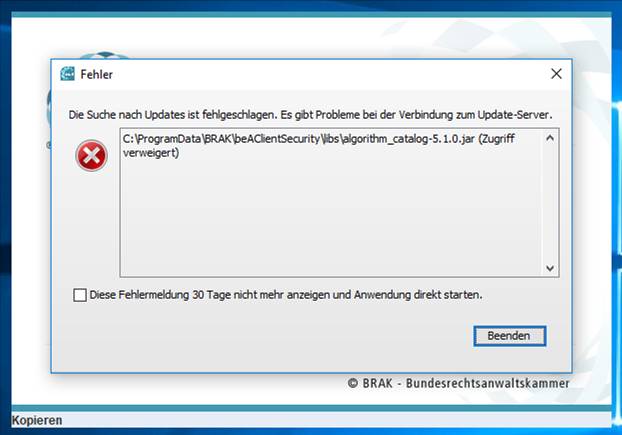Screen dimensions: 622x435
Task: Close the Fehler dialog with the X
Action: click(x=556, y=73)
